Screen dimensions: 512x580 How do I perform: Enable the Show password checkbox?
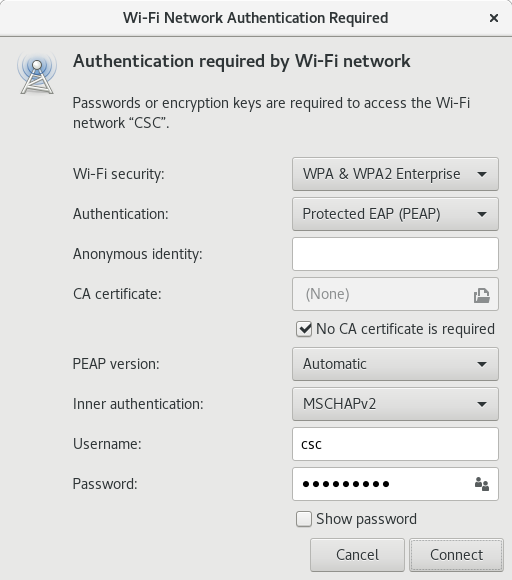pyautogui.click(x=304, y=519)
